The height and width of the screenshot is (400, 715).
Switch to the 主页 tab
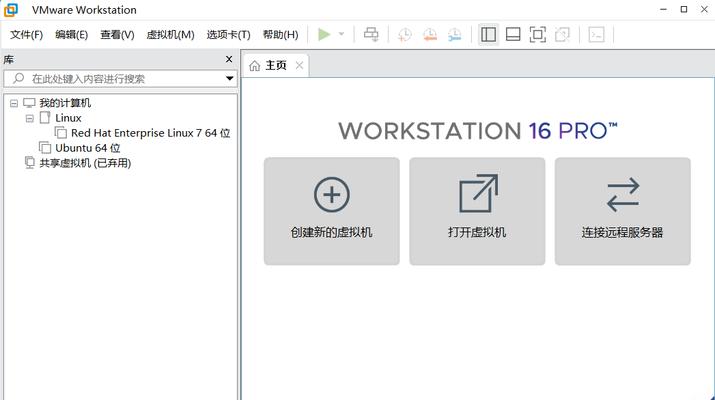tap(276, 65)
